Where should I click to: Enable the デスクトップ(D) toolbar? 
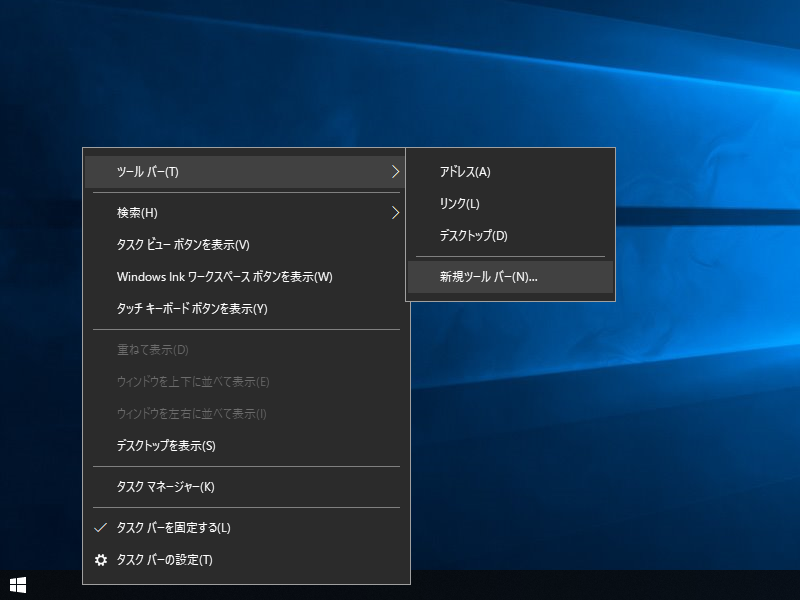coord(510,236)
